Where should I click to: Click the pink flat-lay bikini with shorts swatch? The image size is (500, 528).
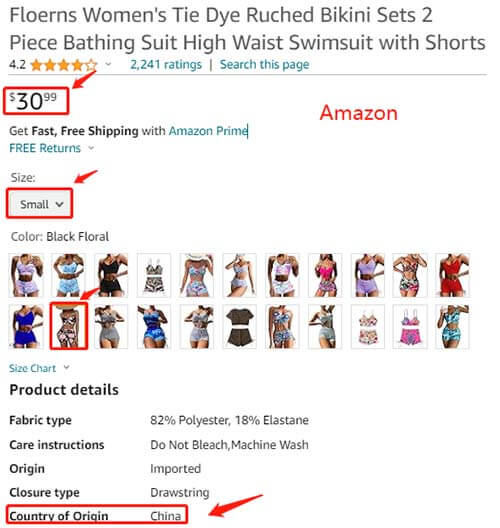410,326
